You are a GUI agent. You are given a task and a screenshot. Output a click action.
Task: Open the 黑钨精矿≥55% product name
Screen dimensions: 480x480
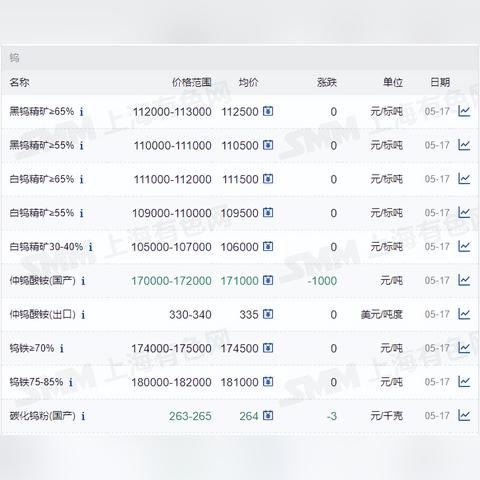42,145
